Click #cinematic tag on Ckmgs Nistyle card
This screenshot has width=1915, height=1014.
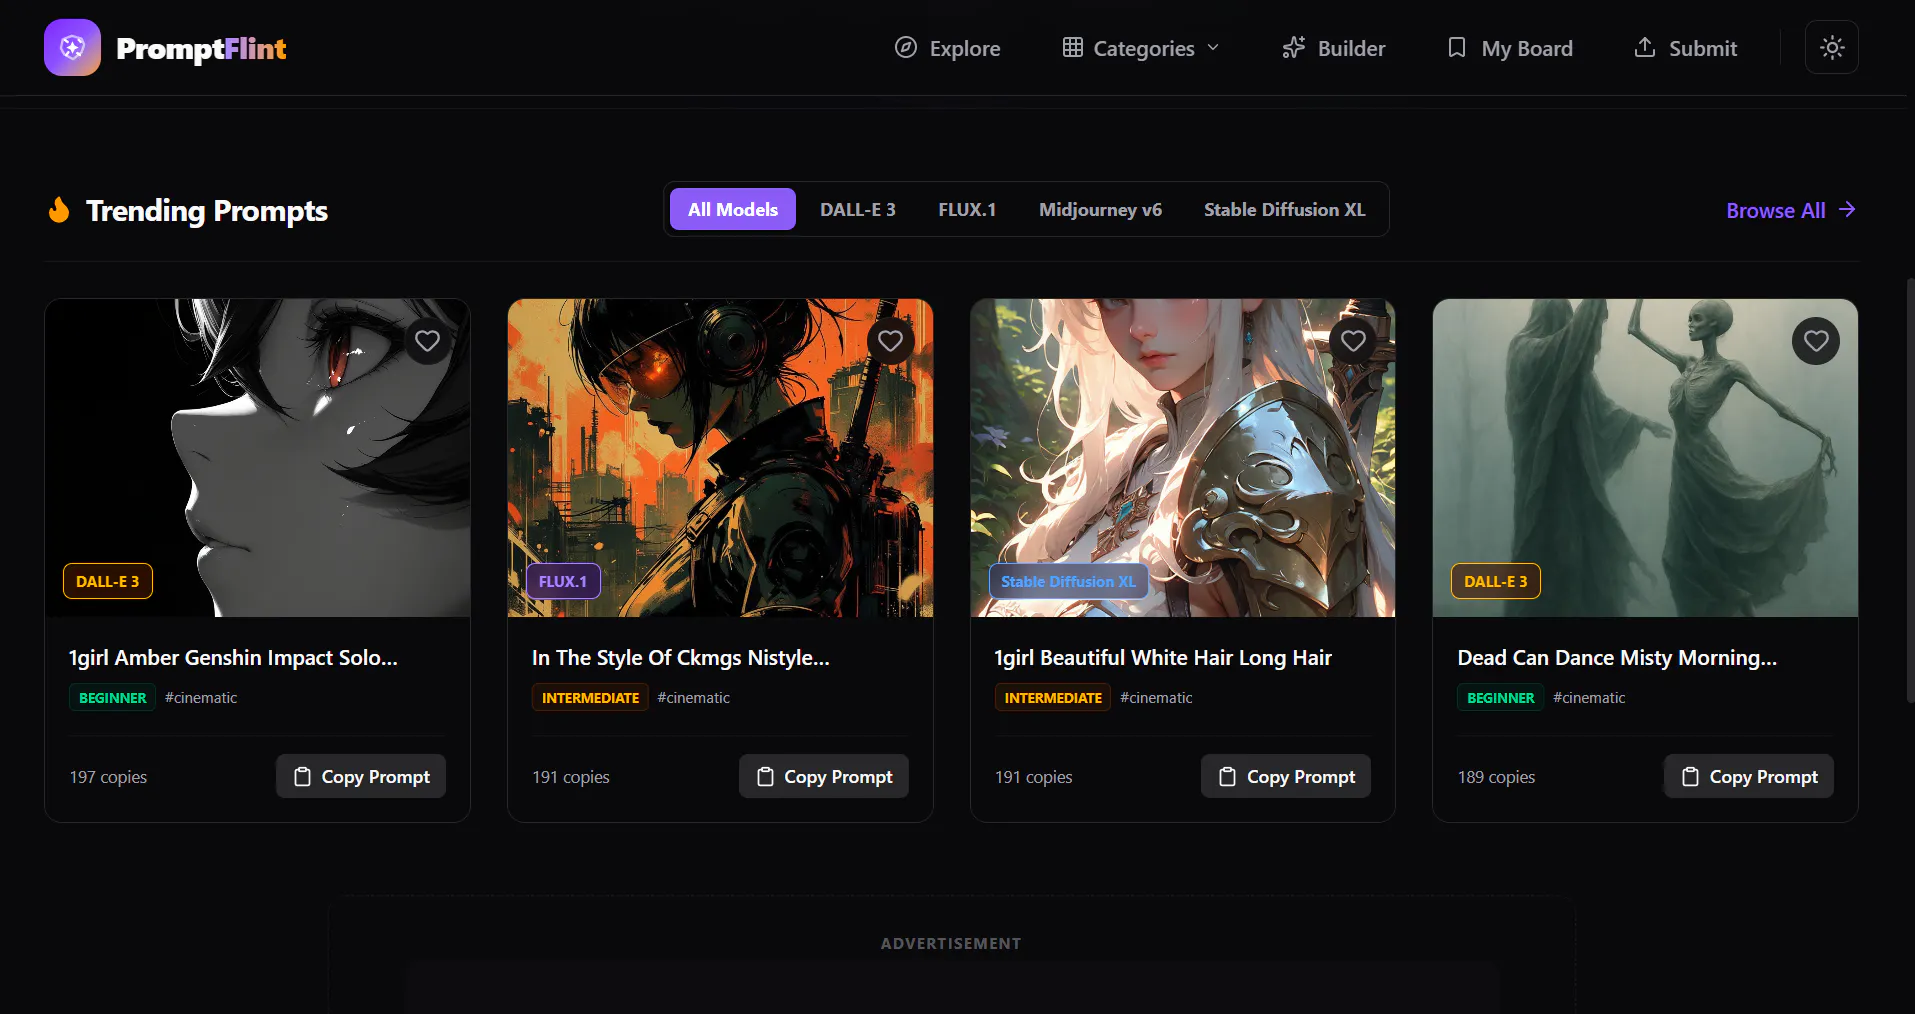click(x=694, y=698)
